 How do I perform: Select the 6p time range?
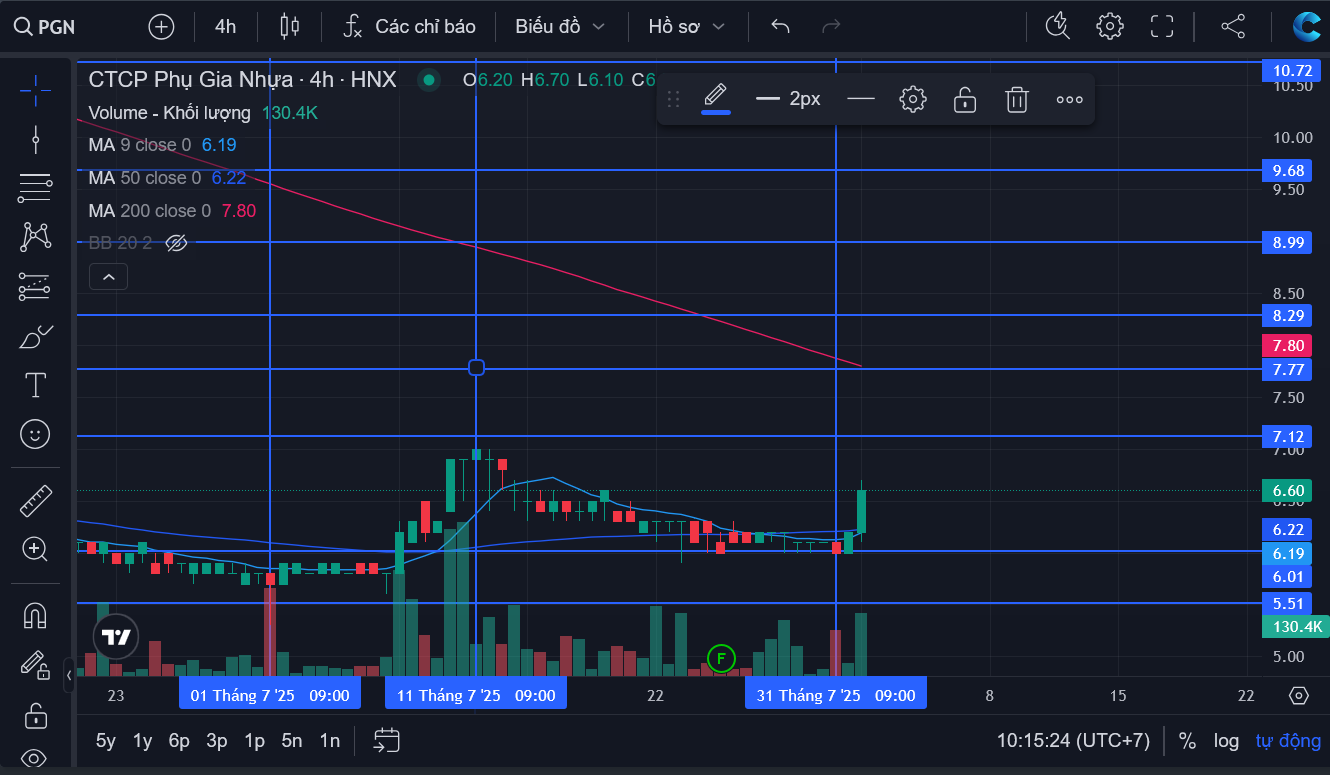point(180,741)
